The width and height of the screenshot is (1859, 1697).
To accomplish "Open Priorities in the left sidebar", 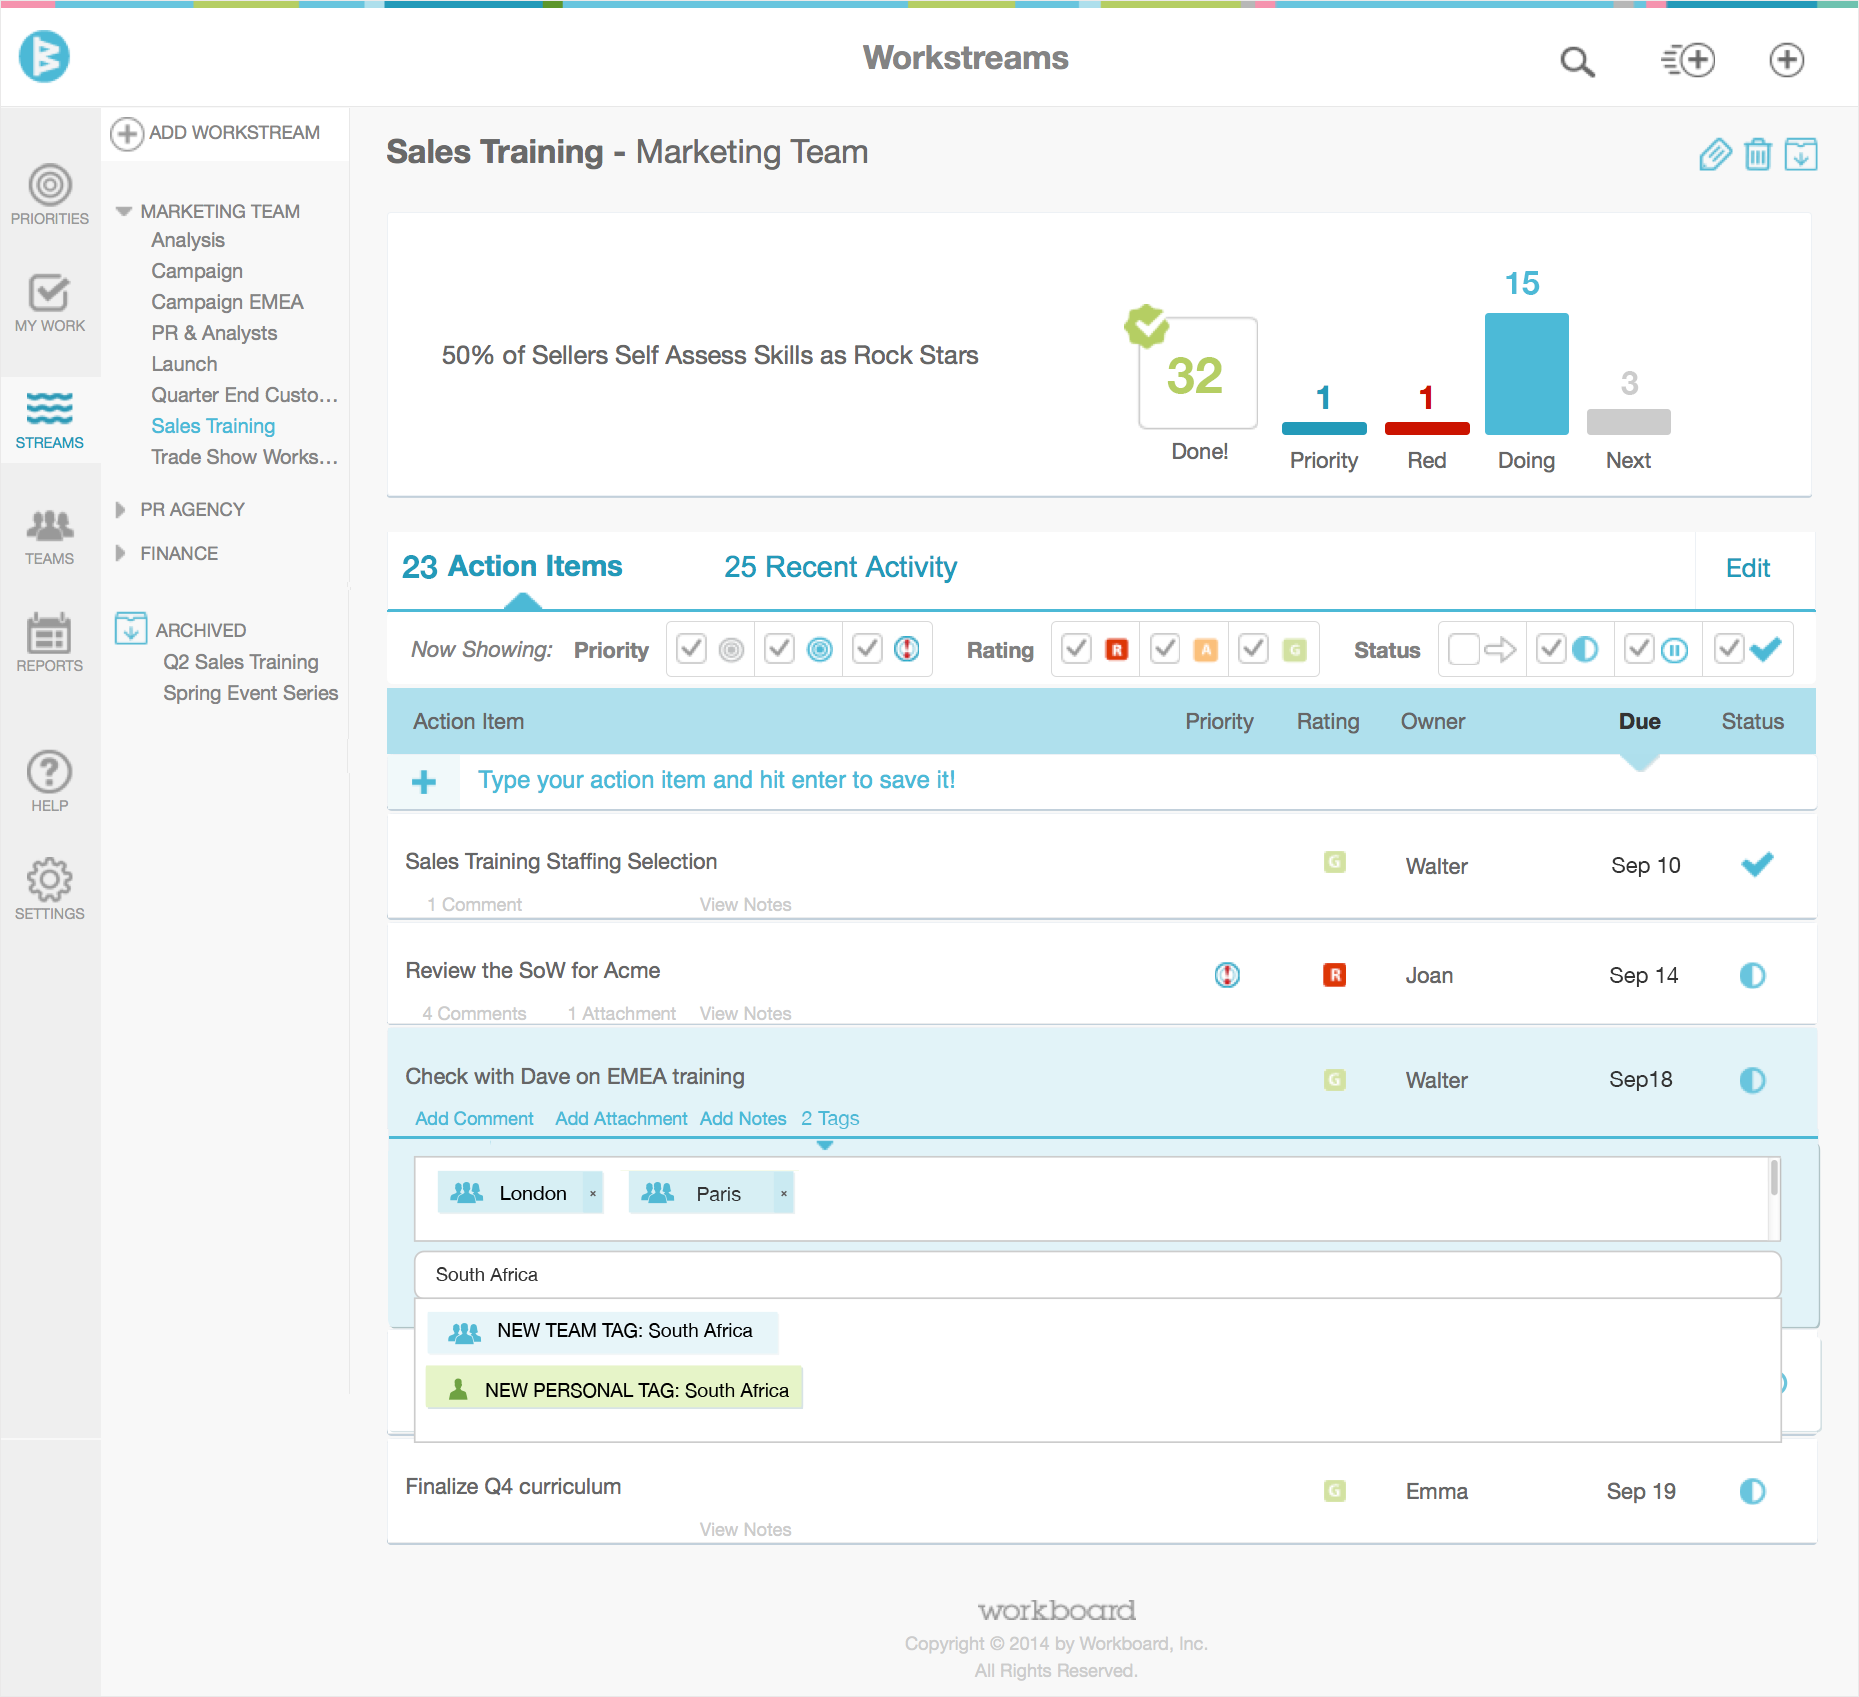I will [49, 195].
